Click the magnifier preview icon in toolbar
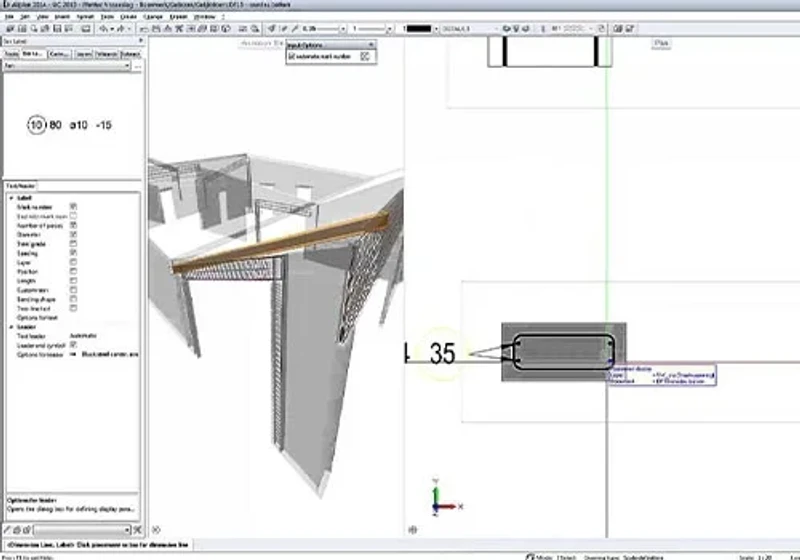800x560 pixels. click(x=34, y=29)
